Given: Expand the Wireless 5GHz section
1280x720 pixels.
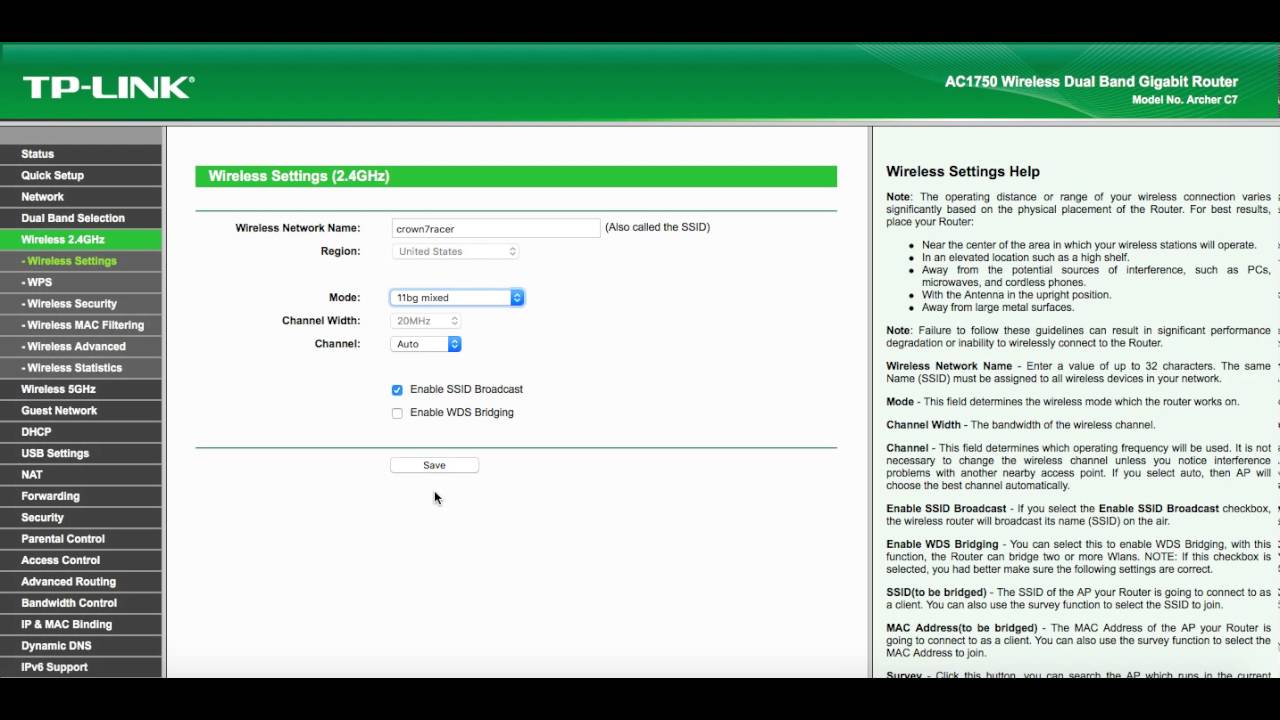Looking at the screenshot, I should pyautogui.click(x=80, y=389).
